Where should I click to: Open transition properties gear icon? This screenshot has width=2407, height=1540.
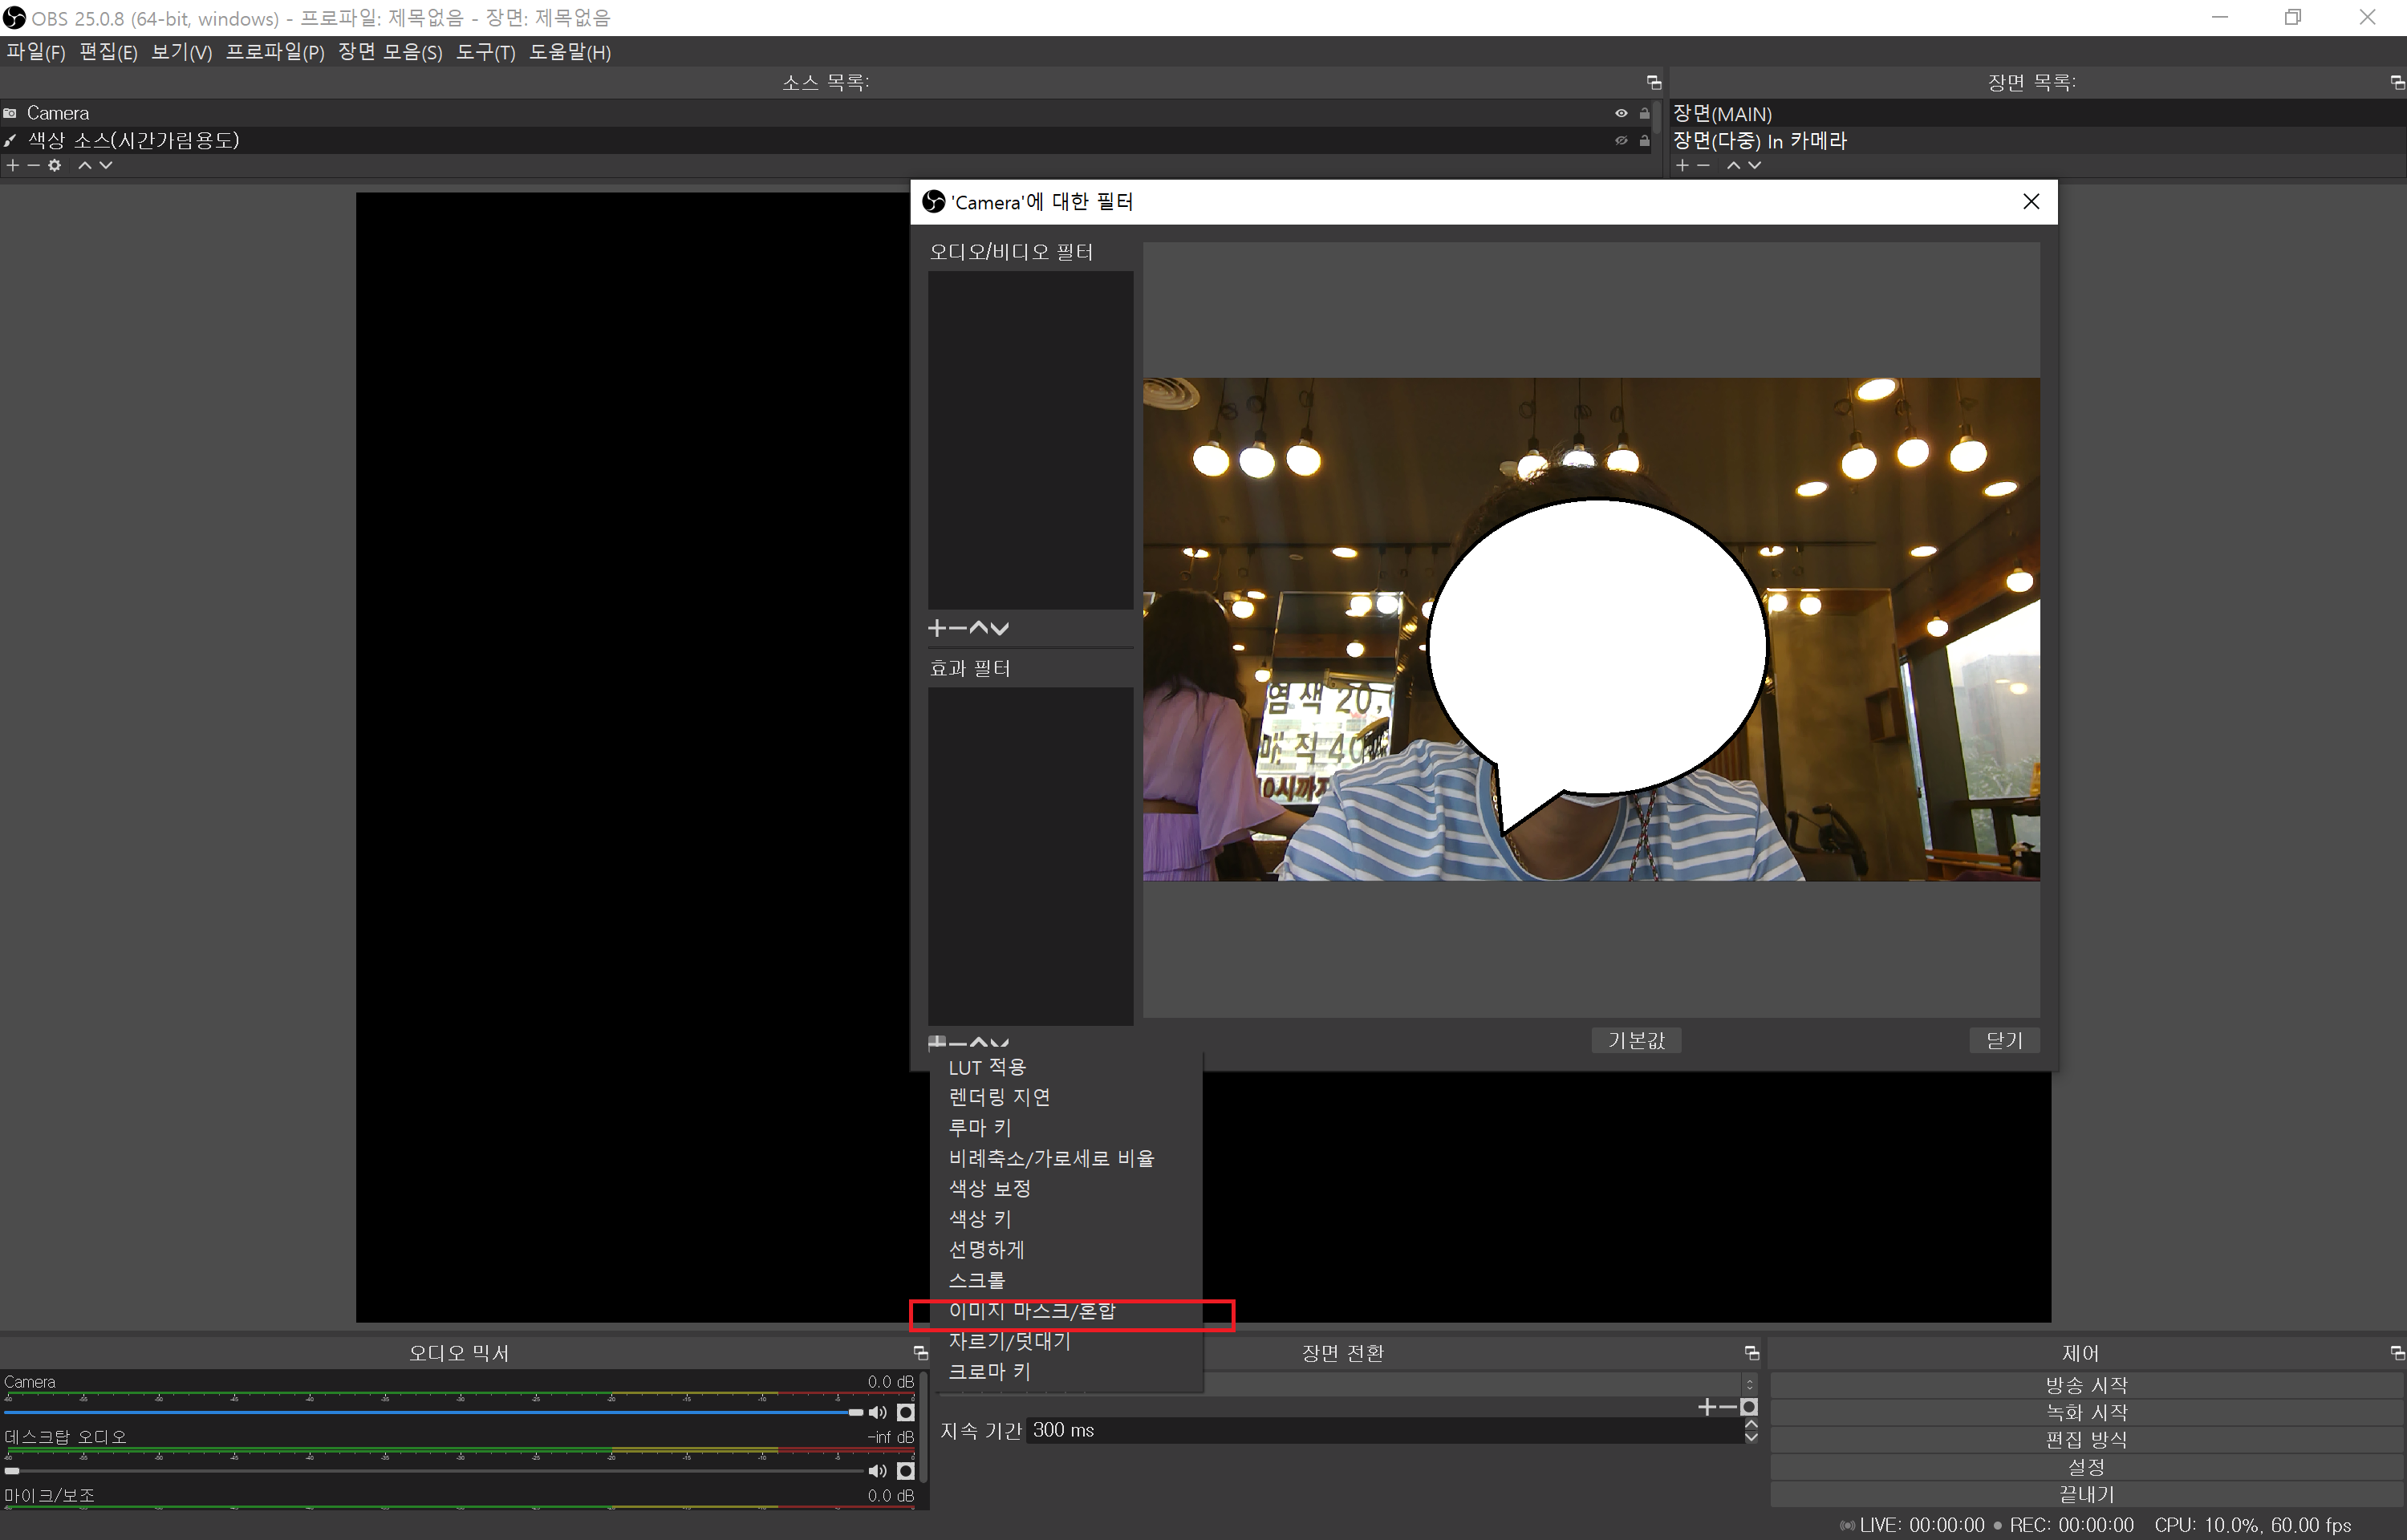point(1749,1407)
